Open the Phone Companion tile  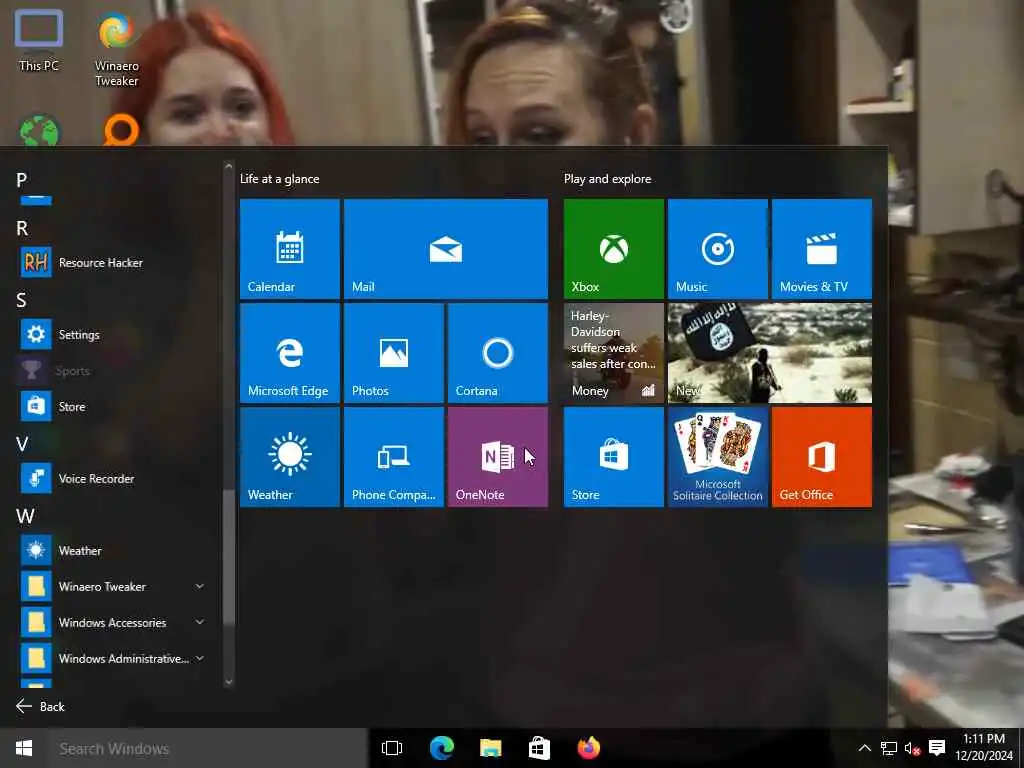394,457
